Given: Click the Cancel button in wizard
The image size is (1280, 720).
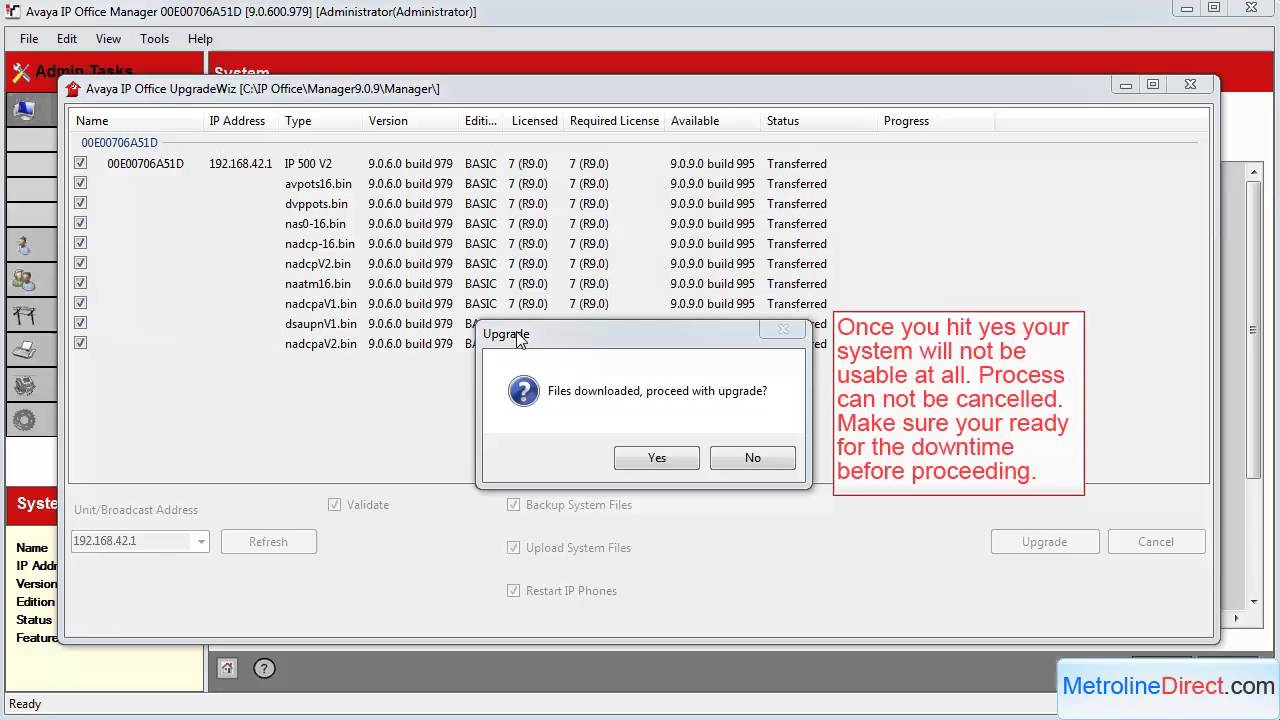Looking at the screenshot, I should tap(1156, 542).
